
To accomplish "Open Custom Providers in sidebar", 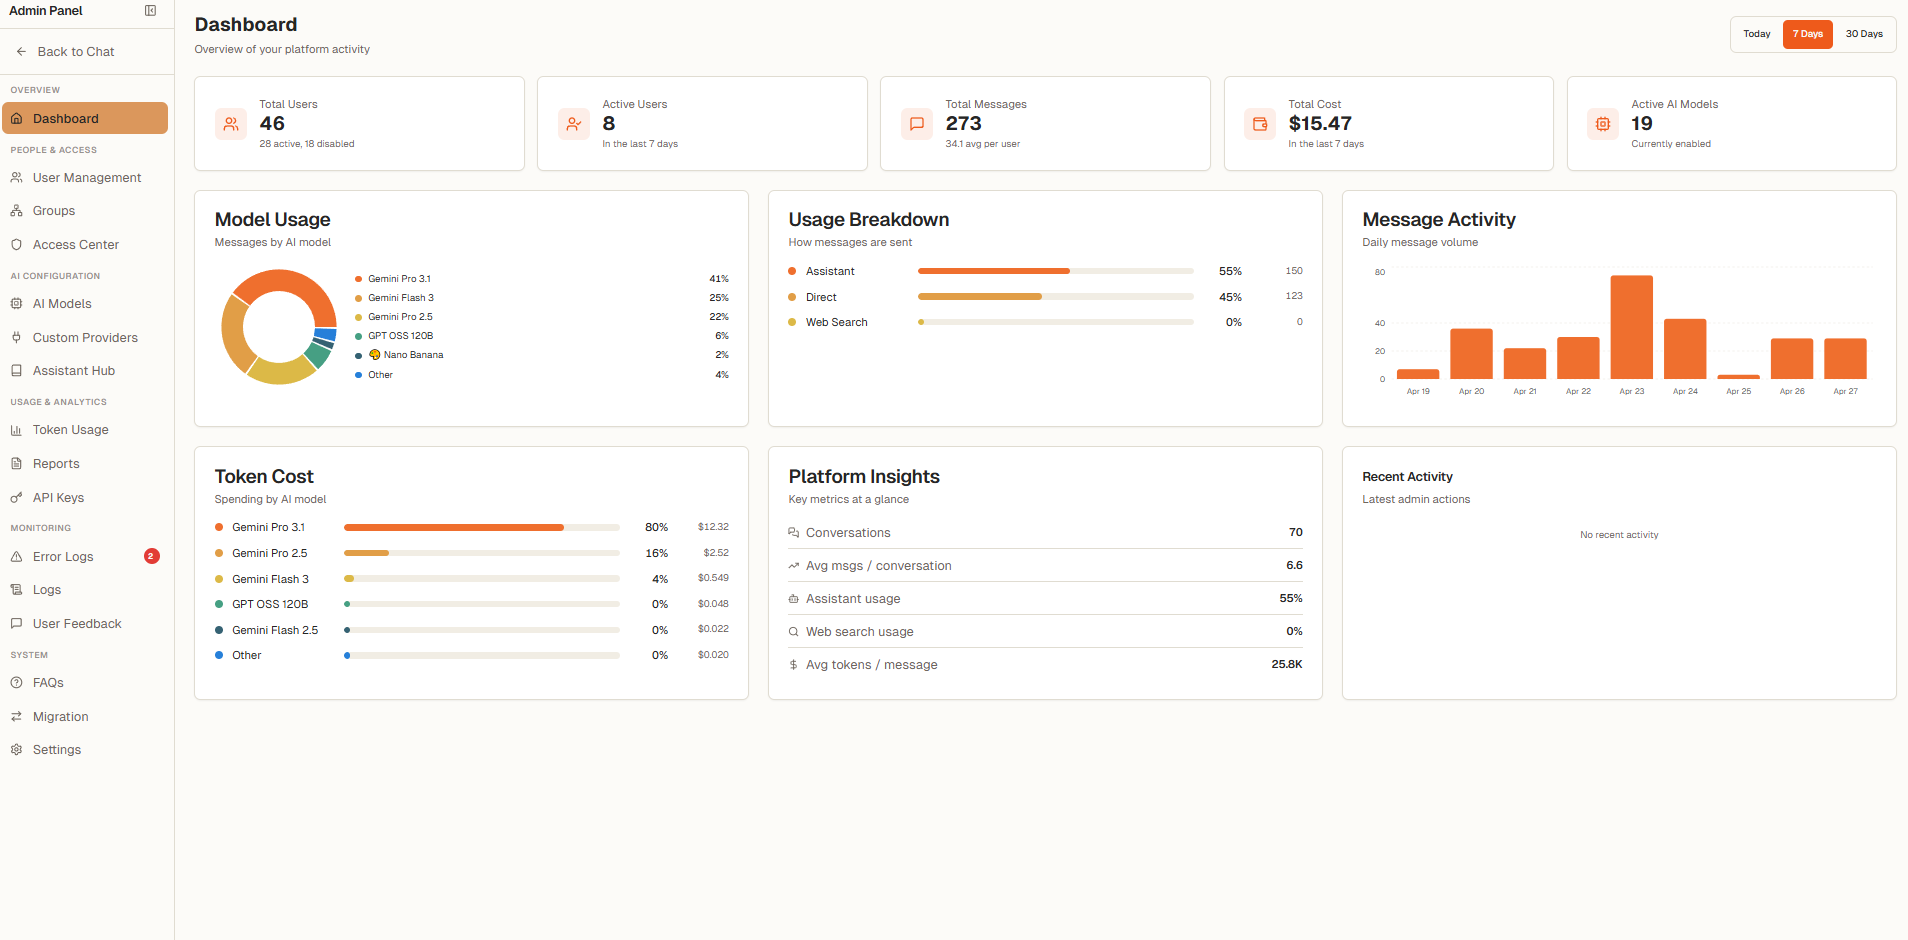I will (x=85, y=338).
